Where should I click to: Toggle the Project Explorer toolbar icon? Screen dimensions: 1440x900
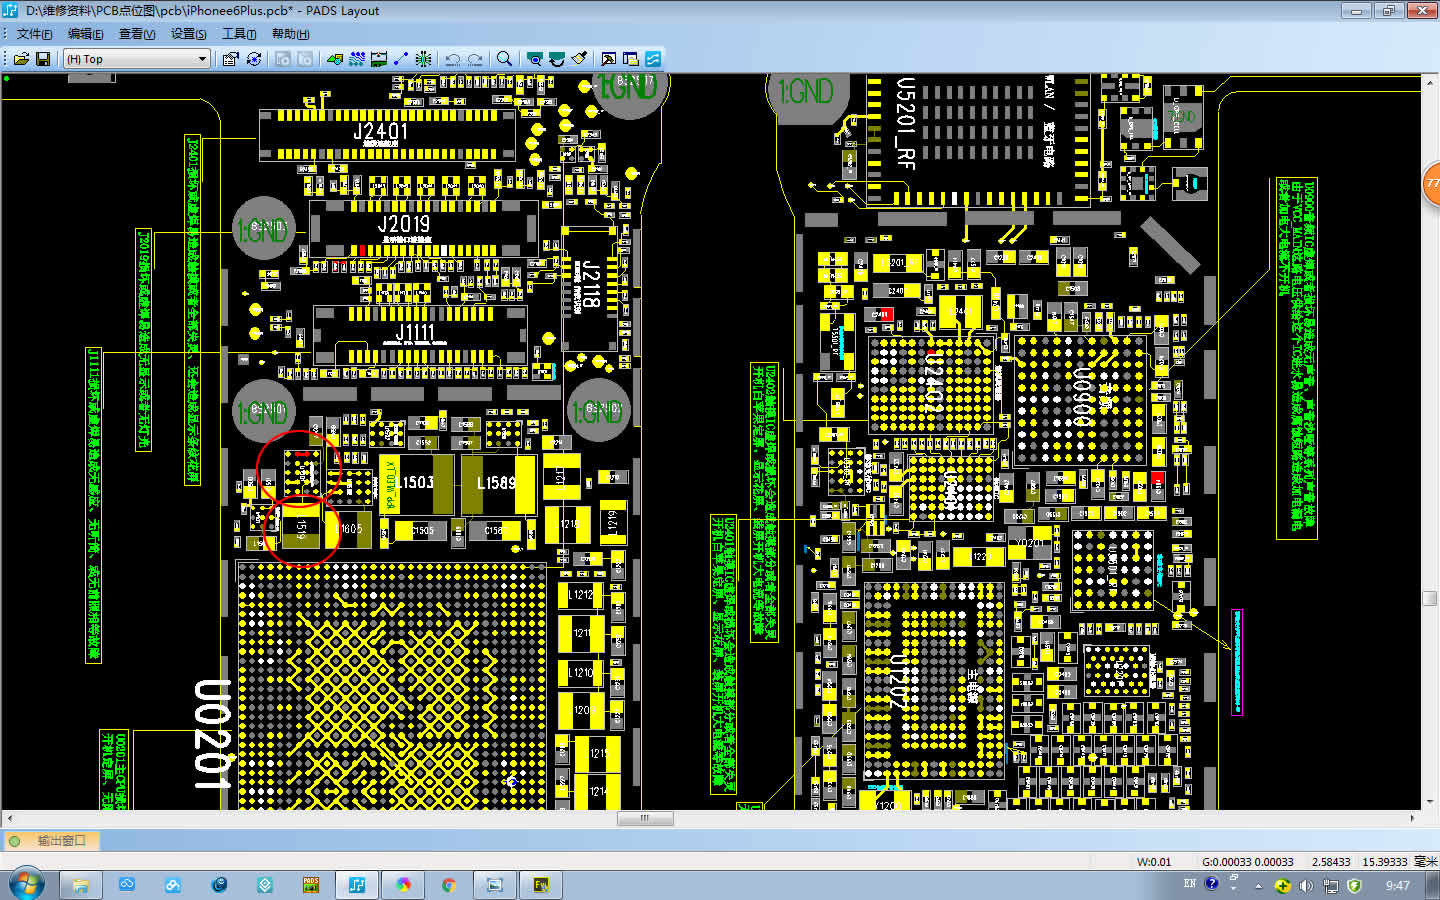pos(631,59)
